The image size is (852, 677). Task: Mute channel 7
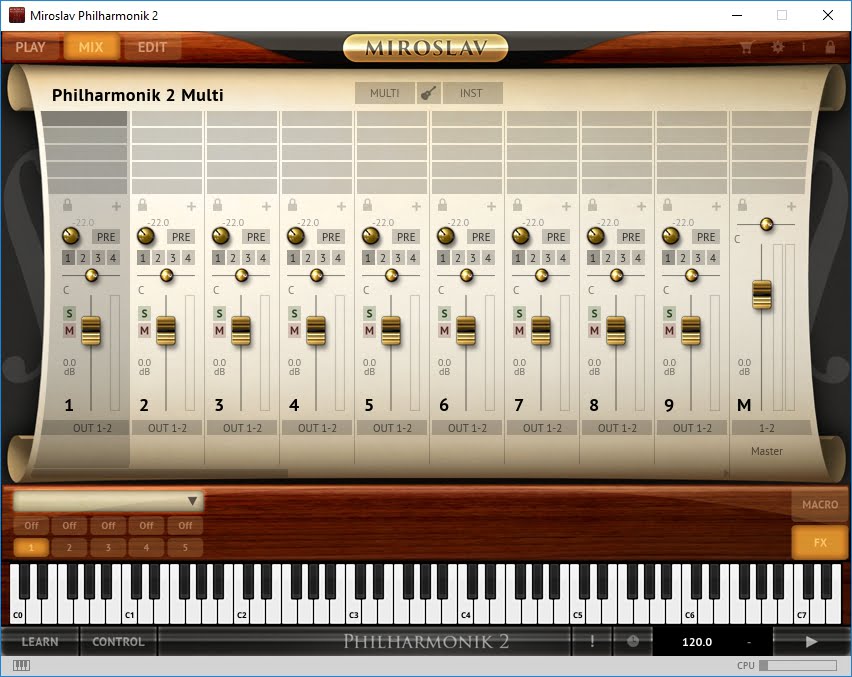pos(519,330)
